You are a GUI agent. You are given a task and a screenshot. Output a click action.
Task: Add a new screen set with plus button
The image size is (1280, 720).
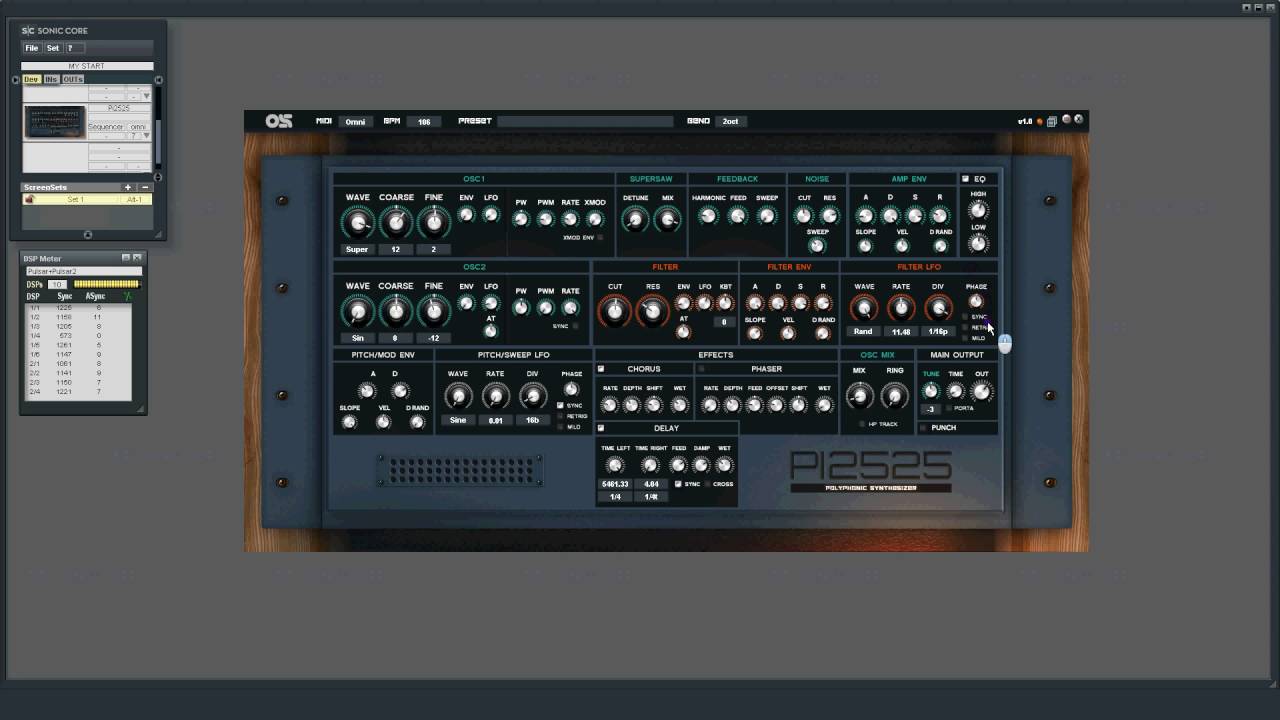(x=128, y=187)
